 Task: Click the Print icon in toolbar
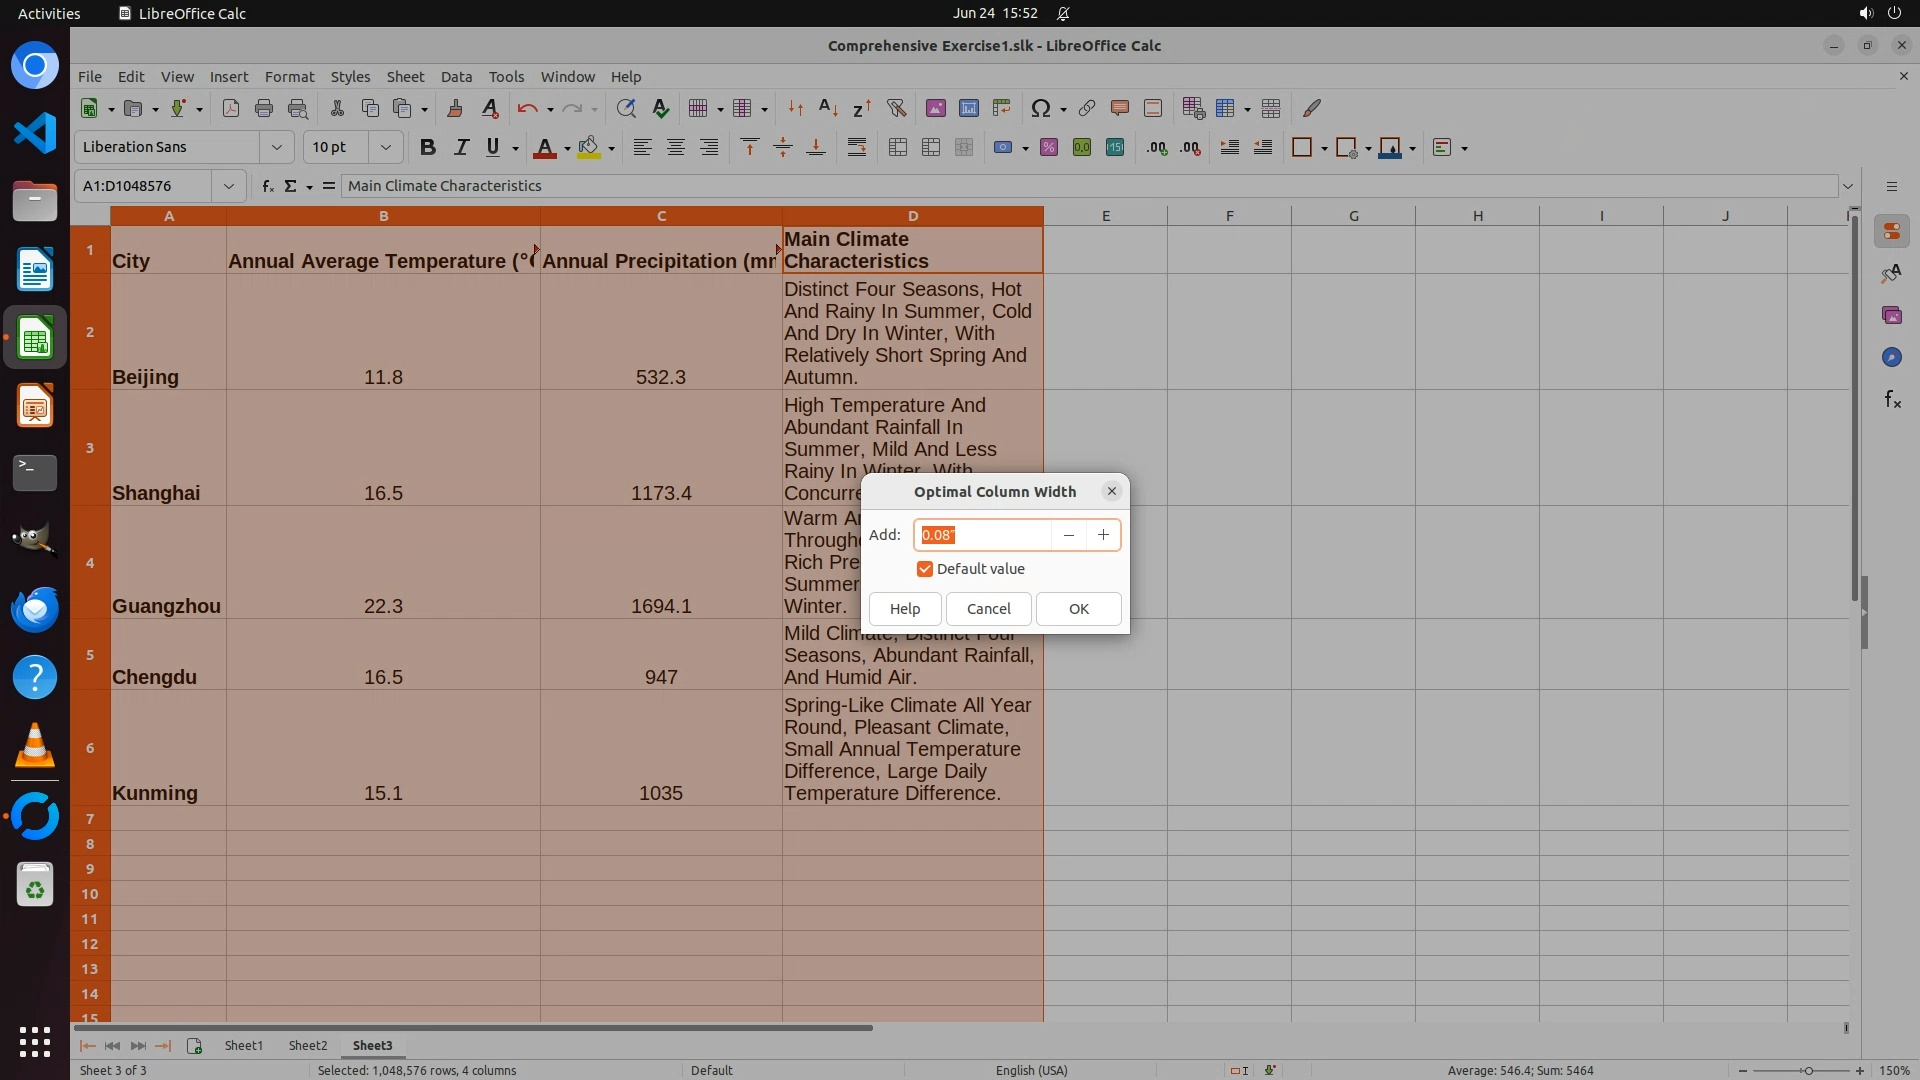point(264,108)
